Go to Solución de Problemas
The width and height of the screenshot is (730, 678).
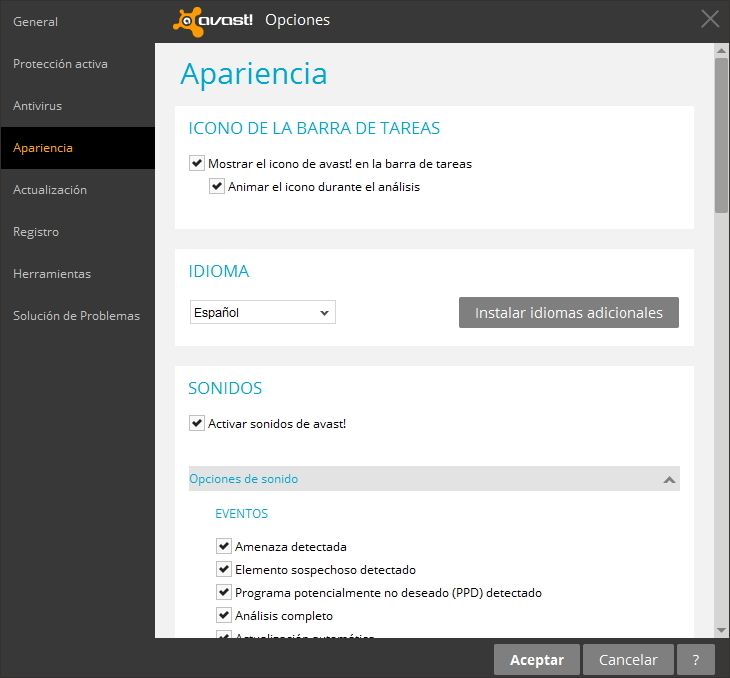point(76,316)
